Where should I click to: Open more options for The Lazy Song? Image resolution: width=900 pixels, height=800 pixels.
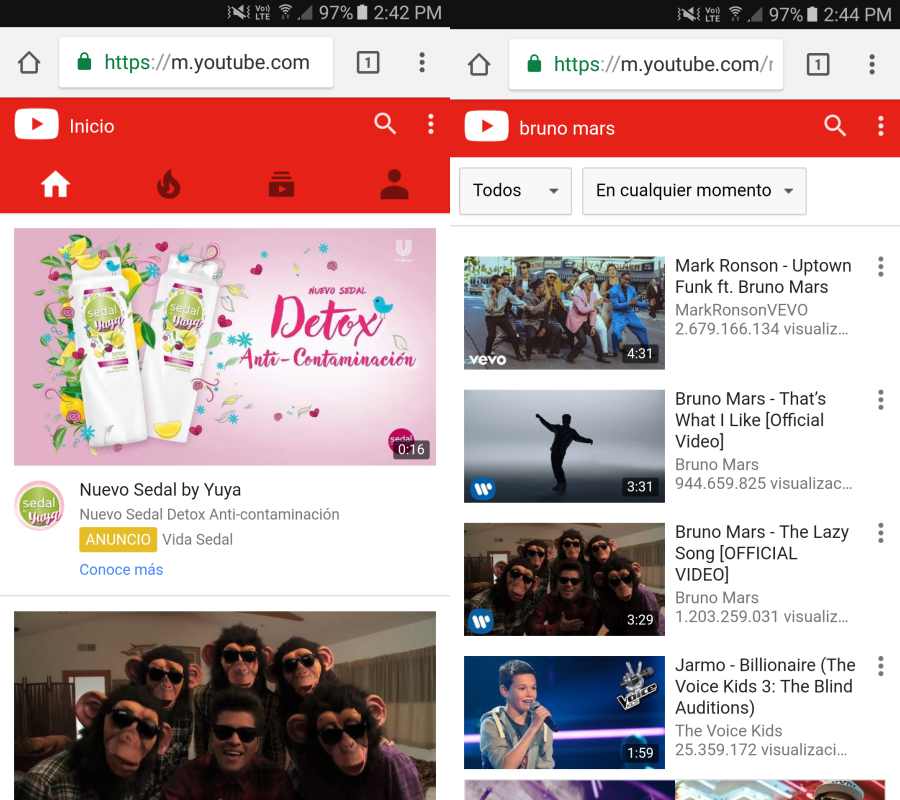(x=880, y=533)
